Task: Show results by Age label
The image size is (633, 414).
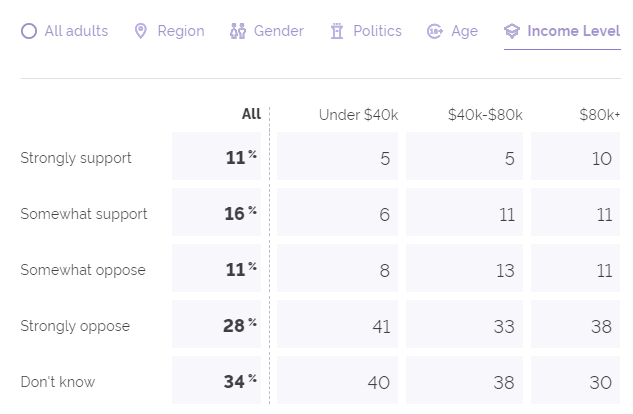Action: click(464, 31)
